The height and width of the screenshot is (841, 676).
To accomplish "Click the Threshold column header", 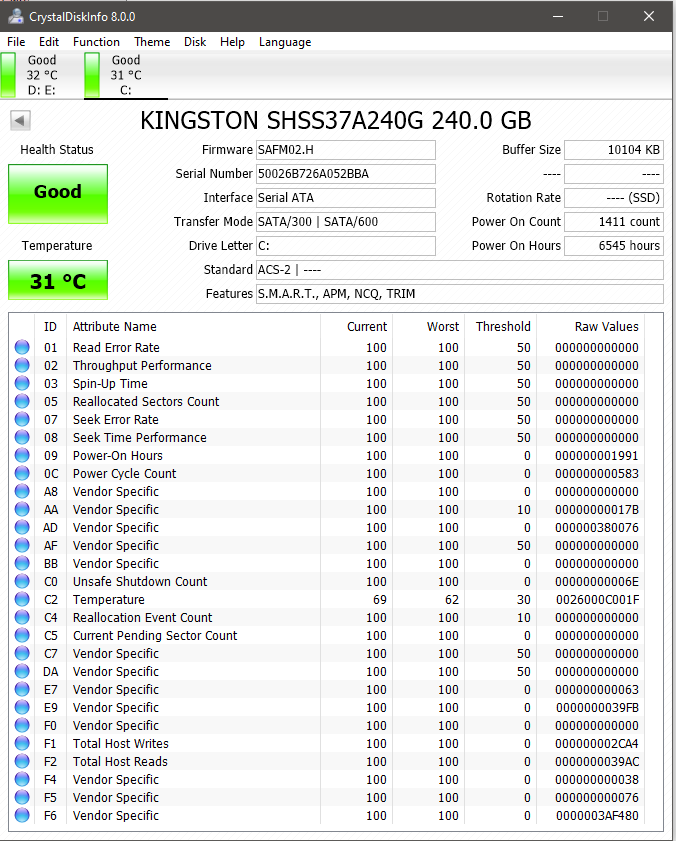I will [503, 327].
